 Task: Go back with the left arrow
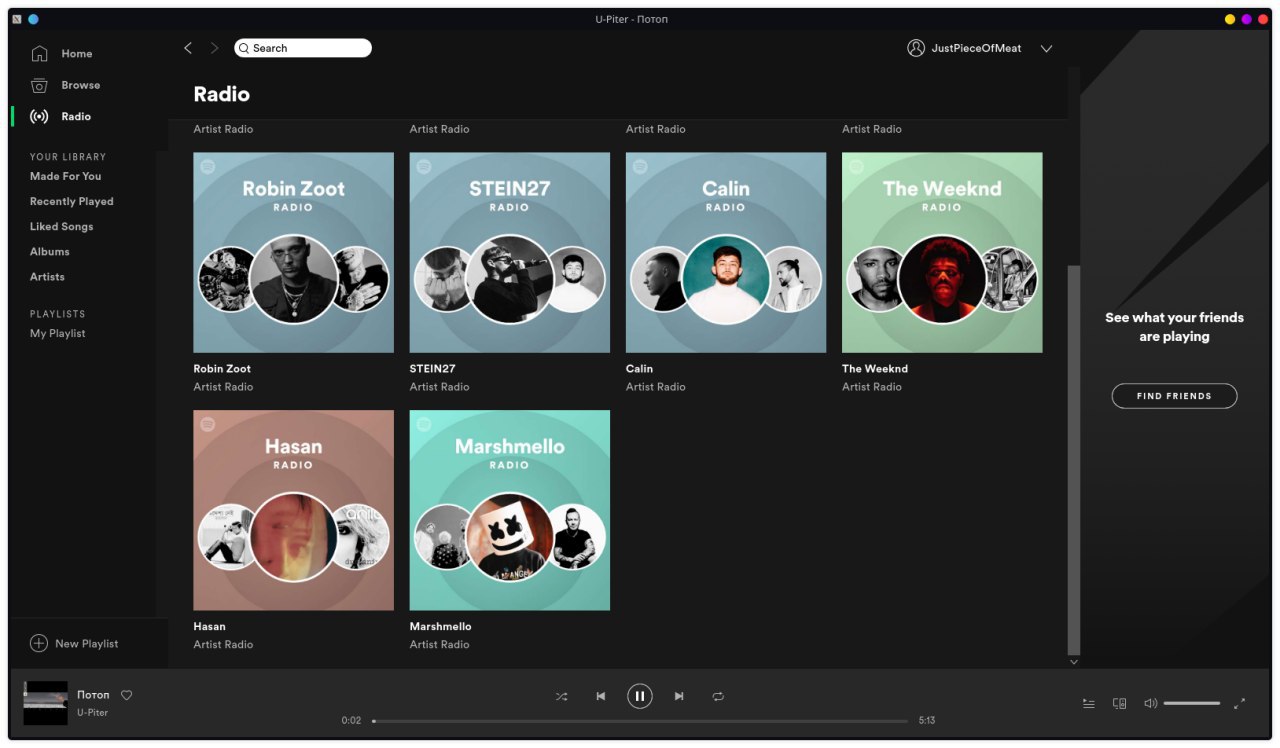click(188, 48)
